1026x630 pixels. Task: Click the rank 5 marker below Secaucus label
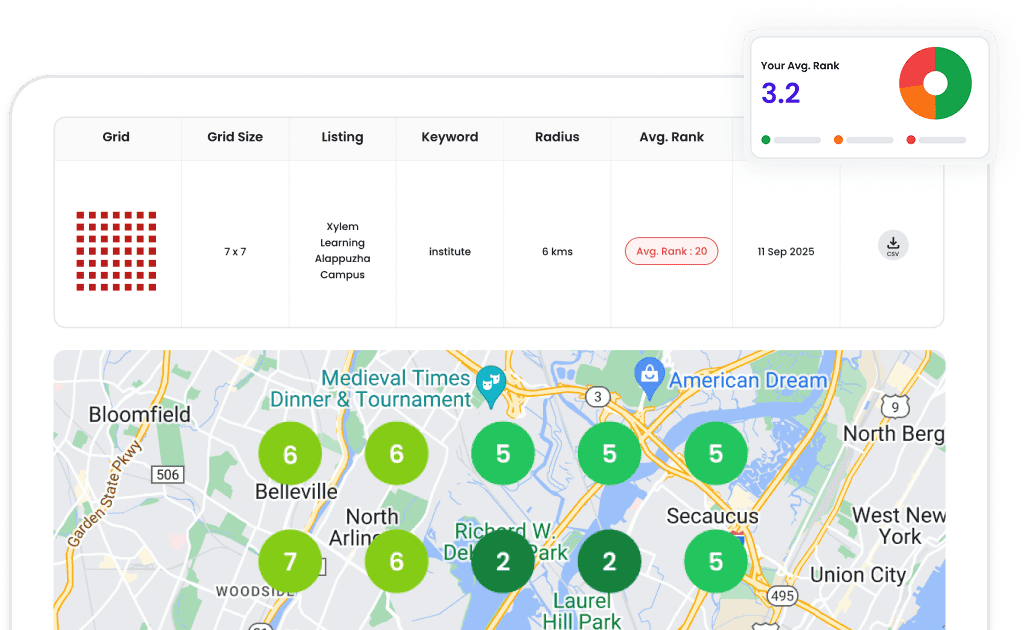(x=716, y=561)
